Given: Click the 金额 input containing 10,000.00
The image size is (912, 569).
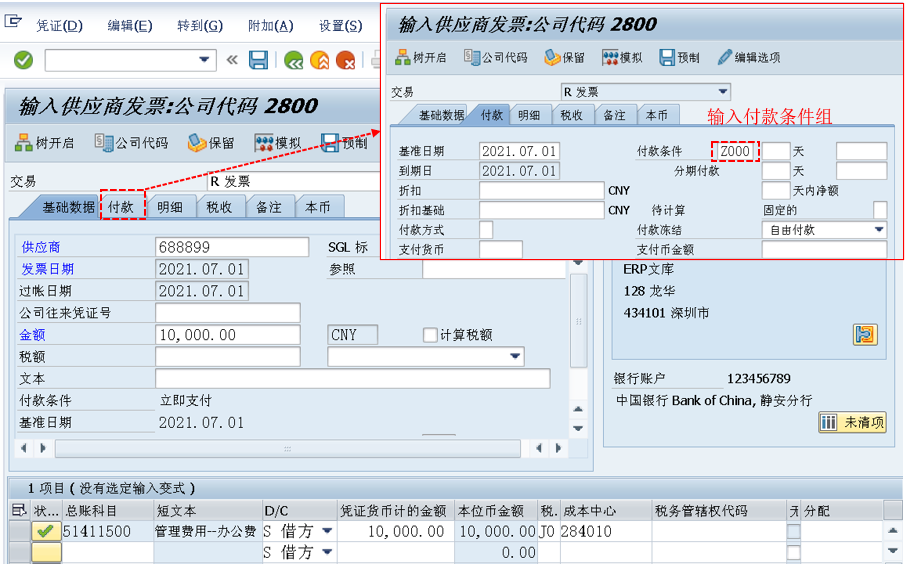Looking at the screenshot, I should pyautogui.click(x=227, y=335).
